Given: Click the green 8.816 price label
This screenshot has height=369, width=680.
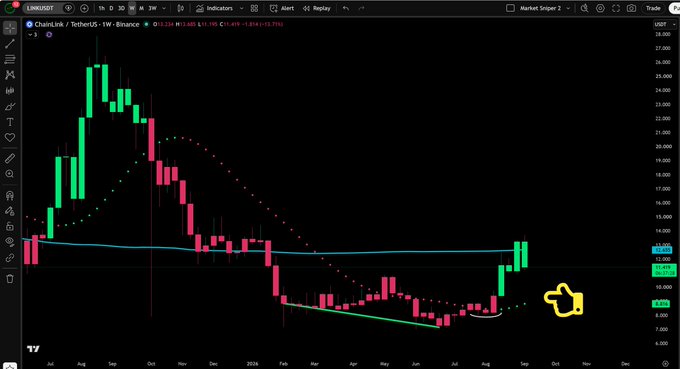Looking at the screenshot, I should point(661,304).
